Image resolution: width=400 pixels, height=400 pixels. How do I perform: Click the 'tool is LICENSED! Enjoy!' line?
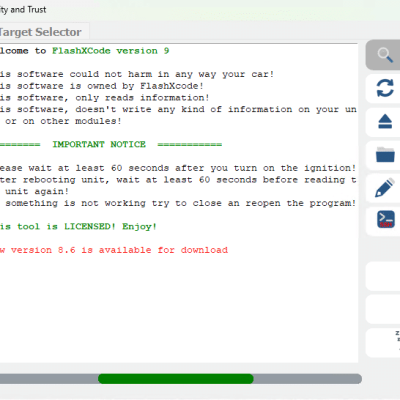[x=78, y=227]
